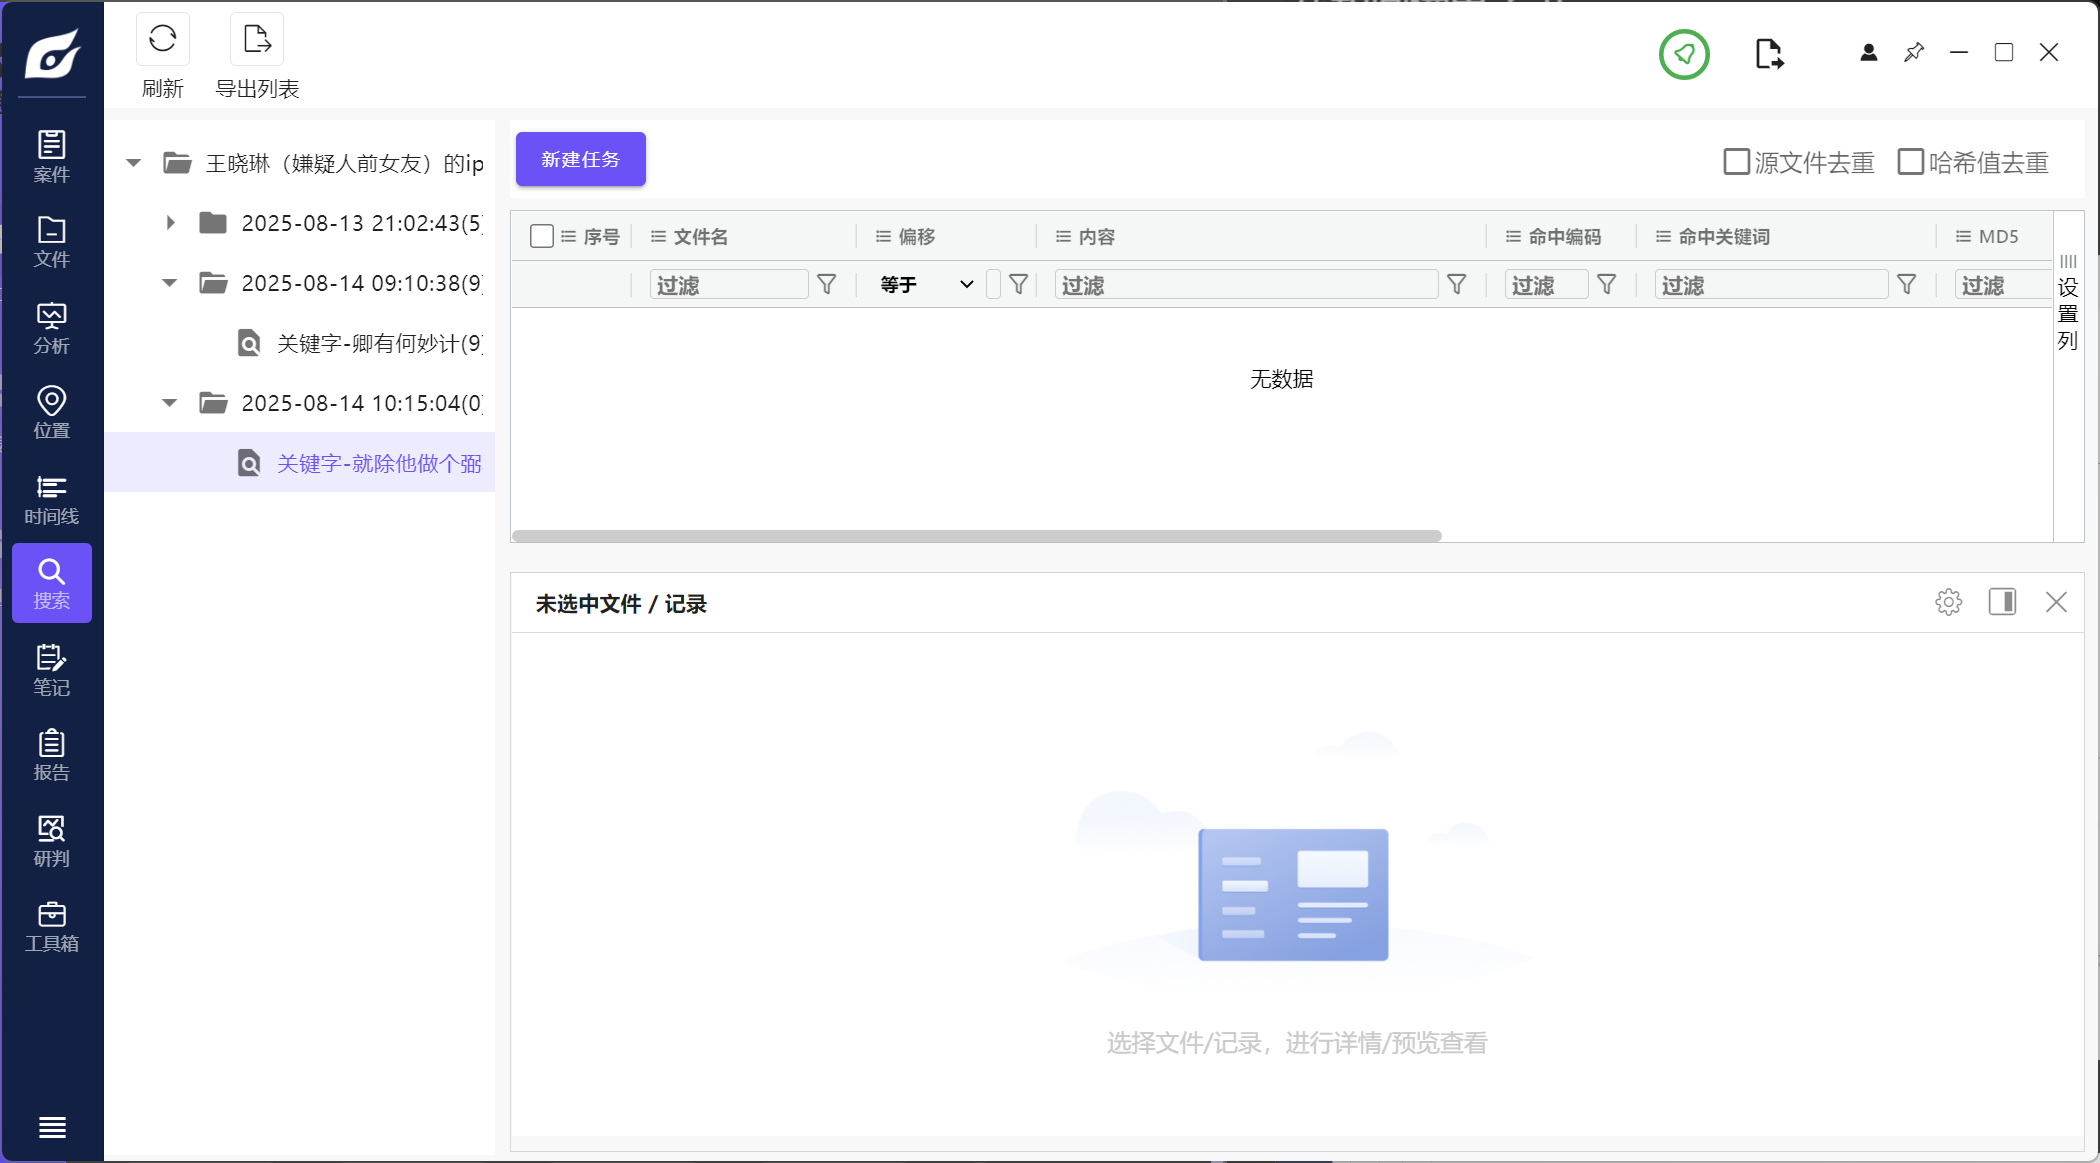Switch to the Report (报告) sidebar tab

[x=51, y=755]
